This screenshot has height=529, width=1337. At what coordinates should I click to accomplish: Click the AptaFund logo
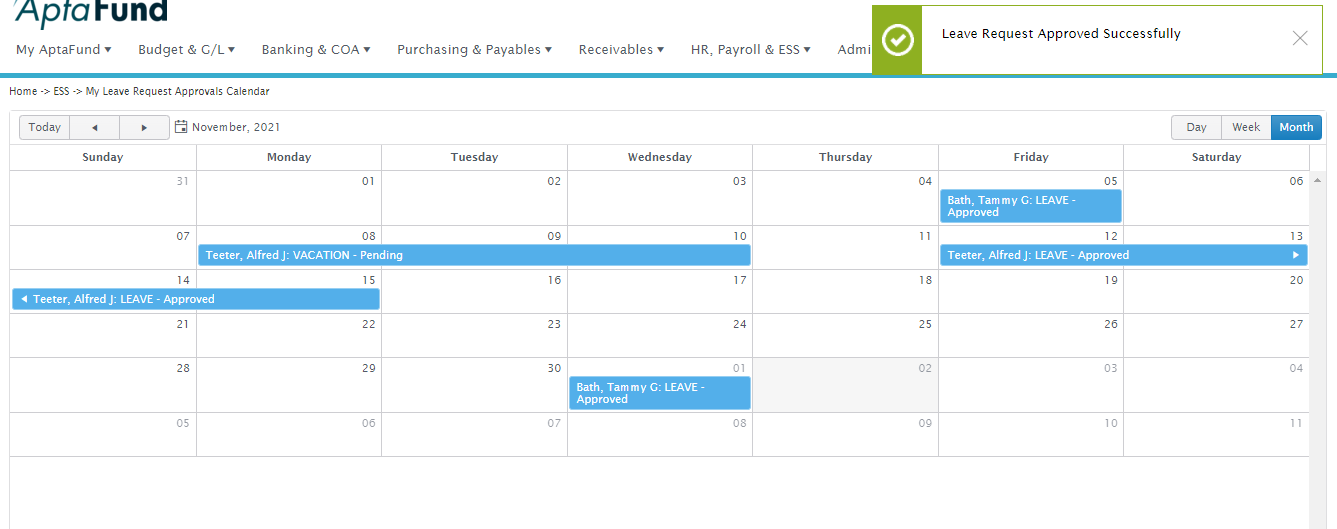click(91, 13)
